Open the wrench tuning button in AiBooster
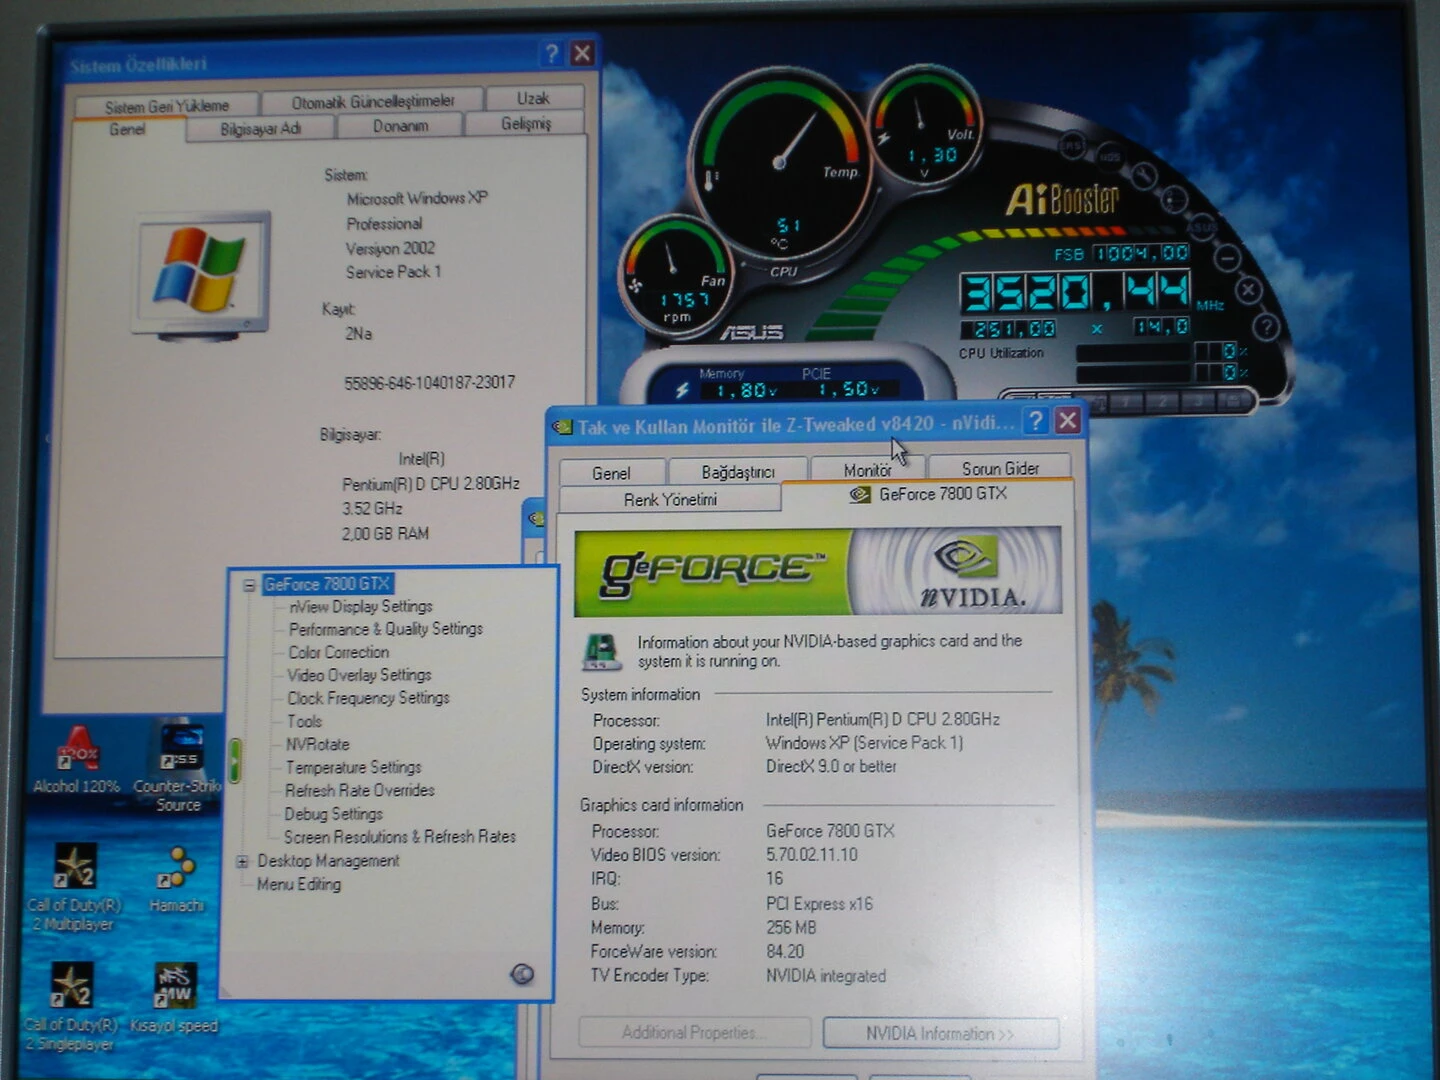 point(1143,175)
